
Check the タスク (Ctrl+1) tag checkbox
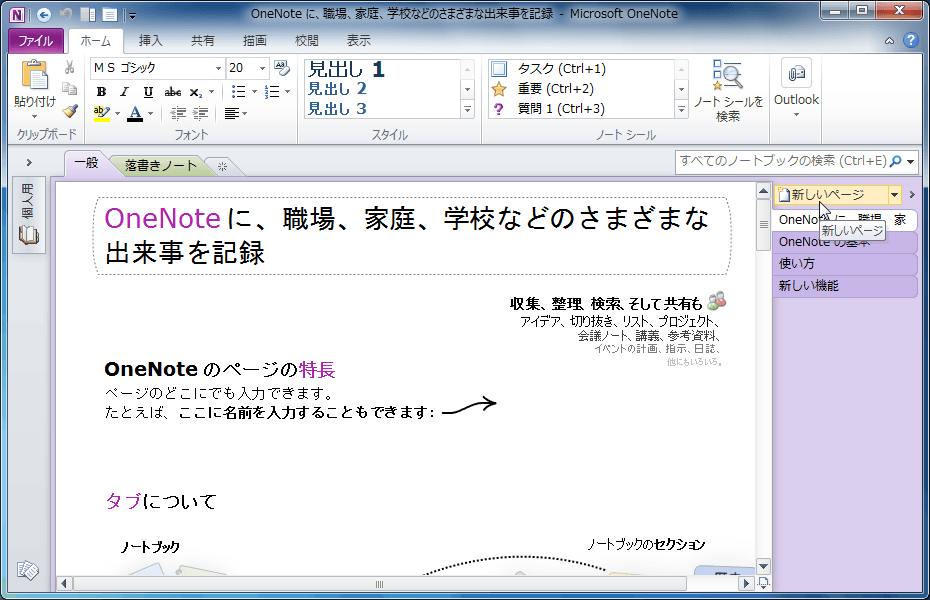coord(499,69)
